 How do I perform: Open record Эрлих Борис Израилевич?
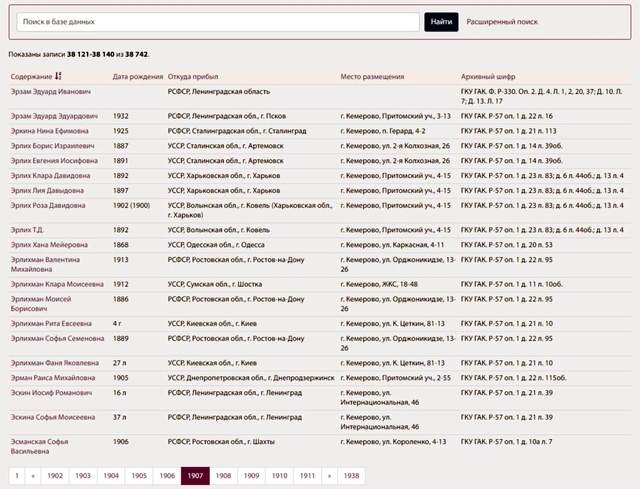pyautogui.click(x=52, y=146)
